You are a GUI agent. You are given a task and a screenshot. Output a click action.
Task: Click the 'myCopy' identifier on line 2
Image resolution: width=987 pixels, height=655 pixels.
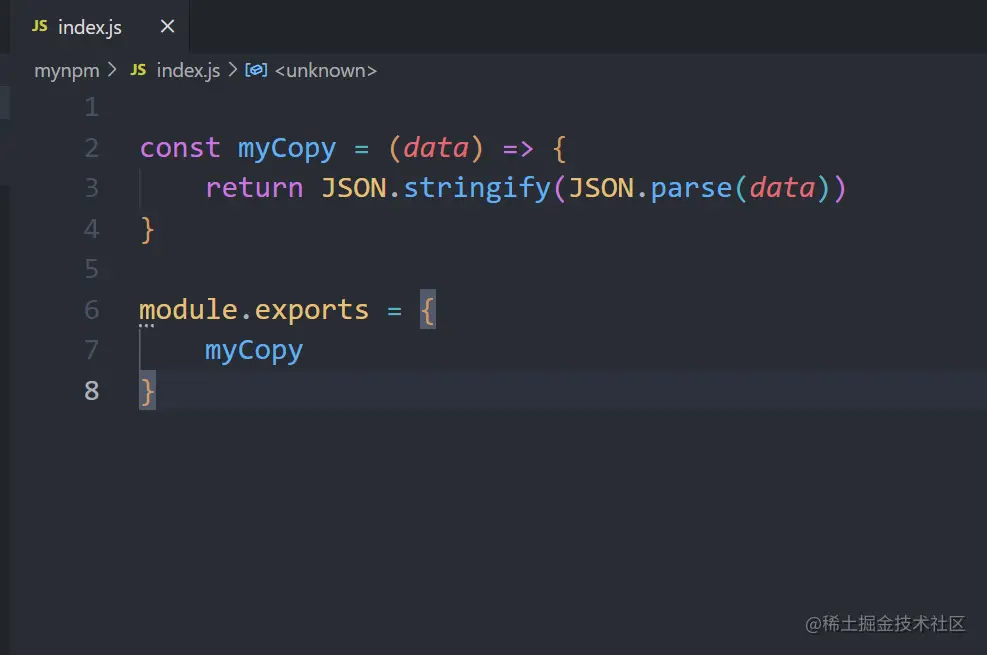pyautogui.click(x=287, y=150)
